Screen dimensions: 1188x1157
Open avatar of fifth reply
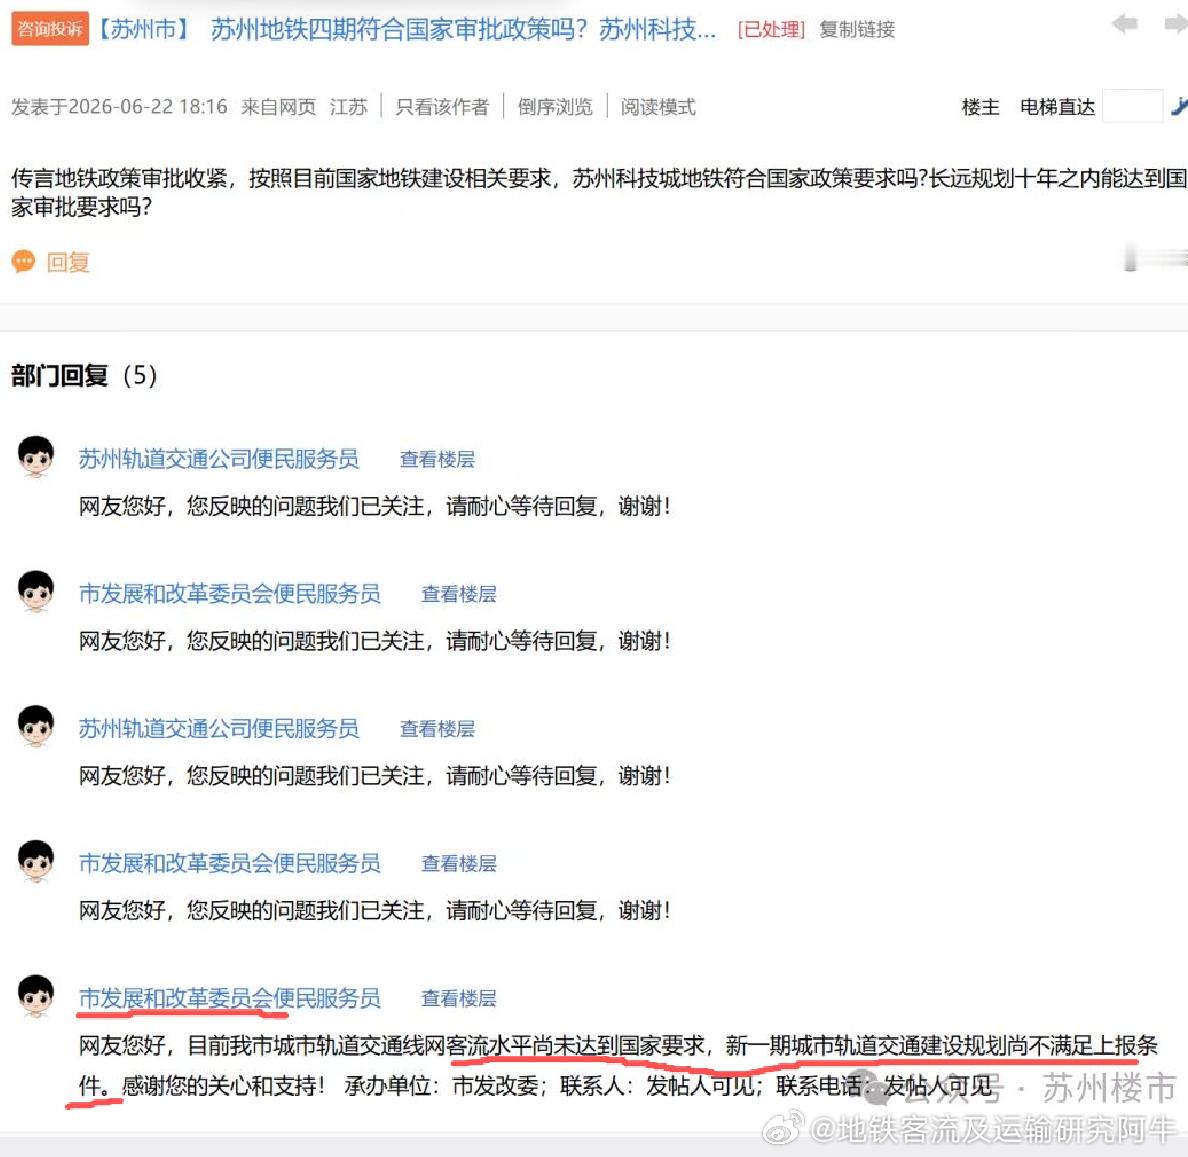coord(36,996)
